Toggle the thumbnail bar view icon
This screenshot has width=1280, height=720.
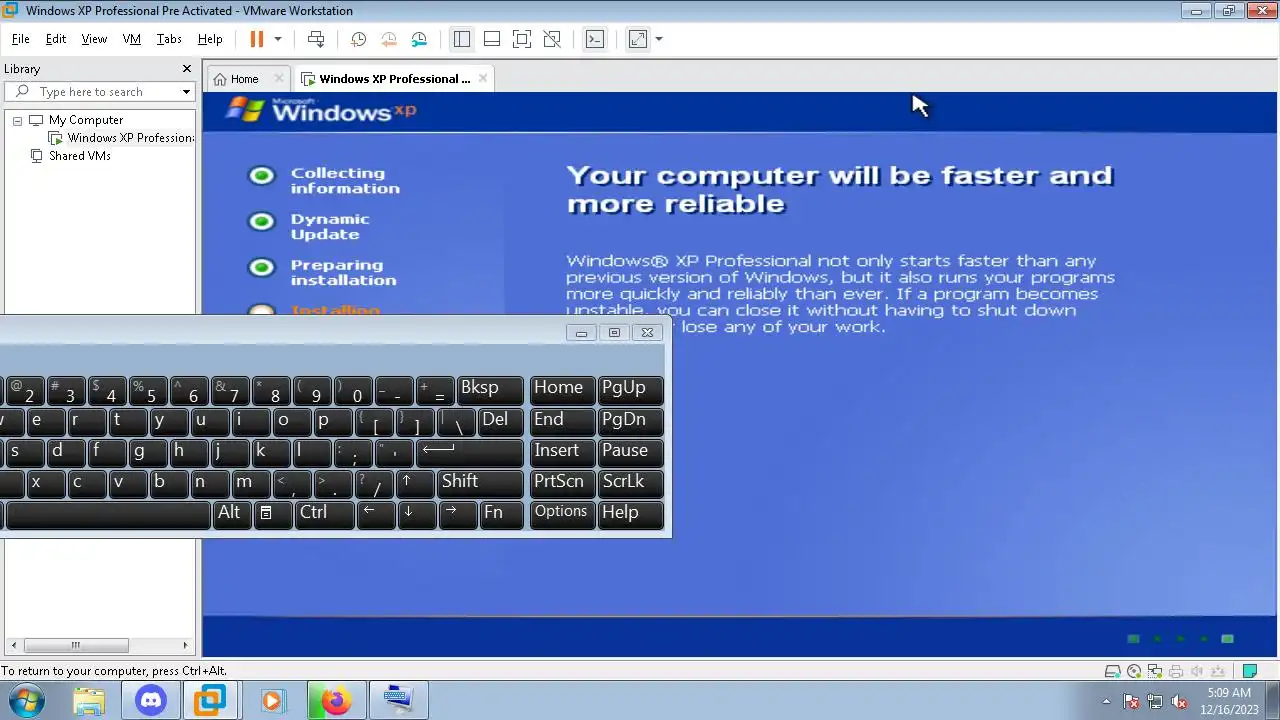491,39
